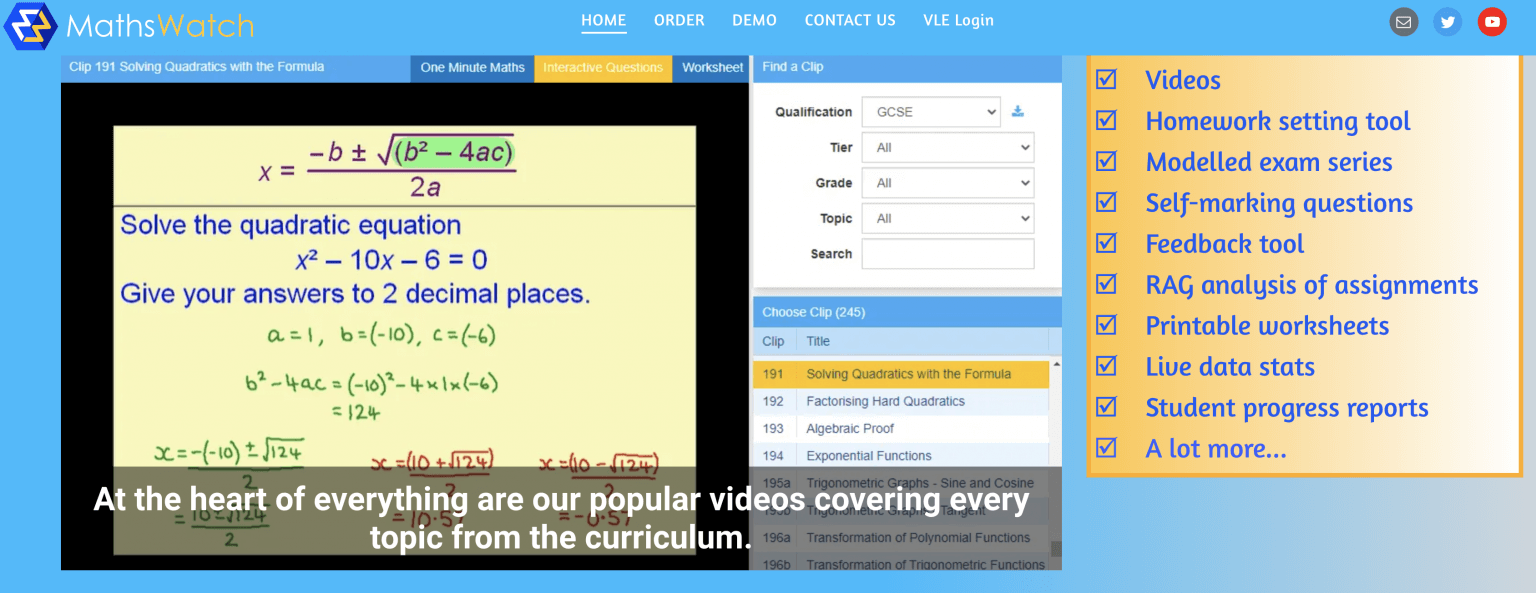
Task: Switch to the One Minute Maths tab
Action: pyautogui.click(x=472, y=67)
